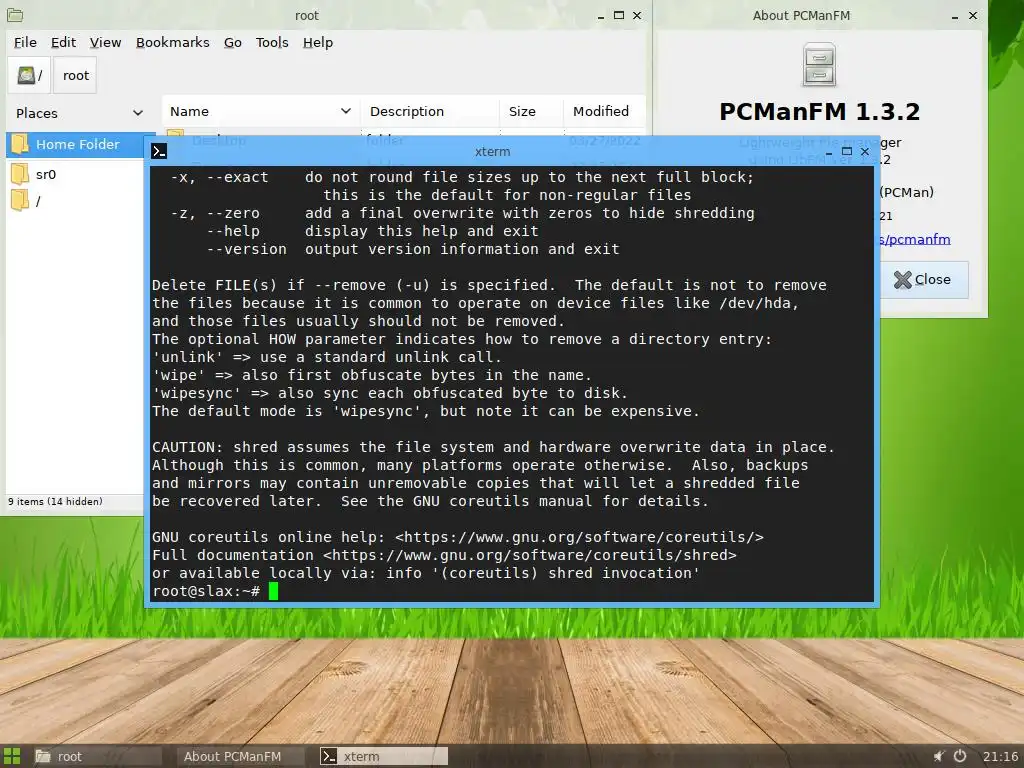Viewport: 1024px width, 768px height.
Task: Click the filesystem root path button
Action: [29, 75]
